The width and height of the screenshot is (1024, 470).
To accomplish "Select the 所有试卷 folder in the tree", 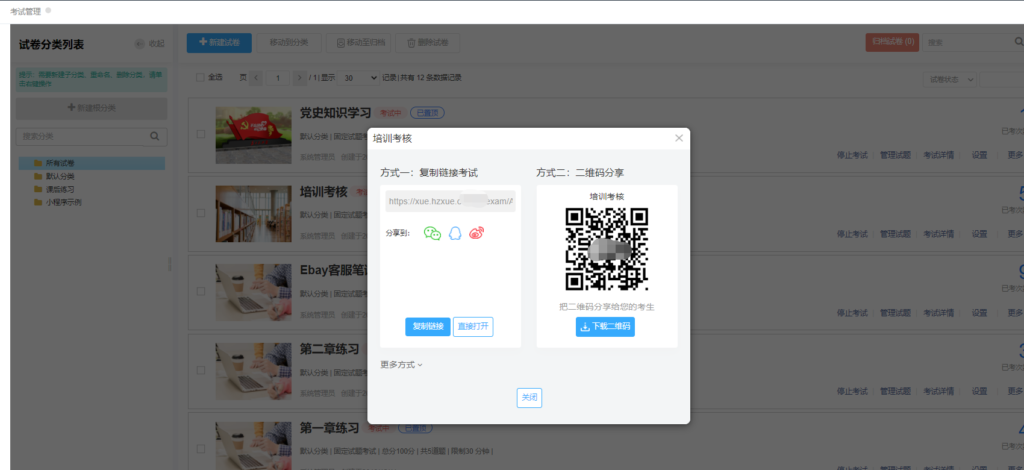I will [91, 163].
